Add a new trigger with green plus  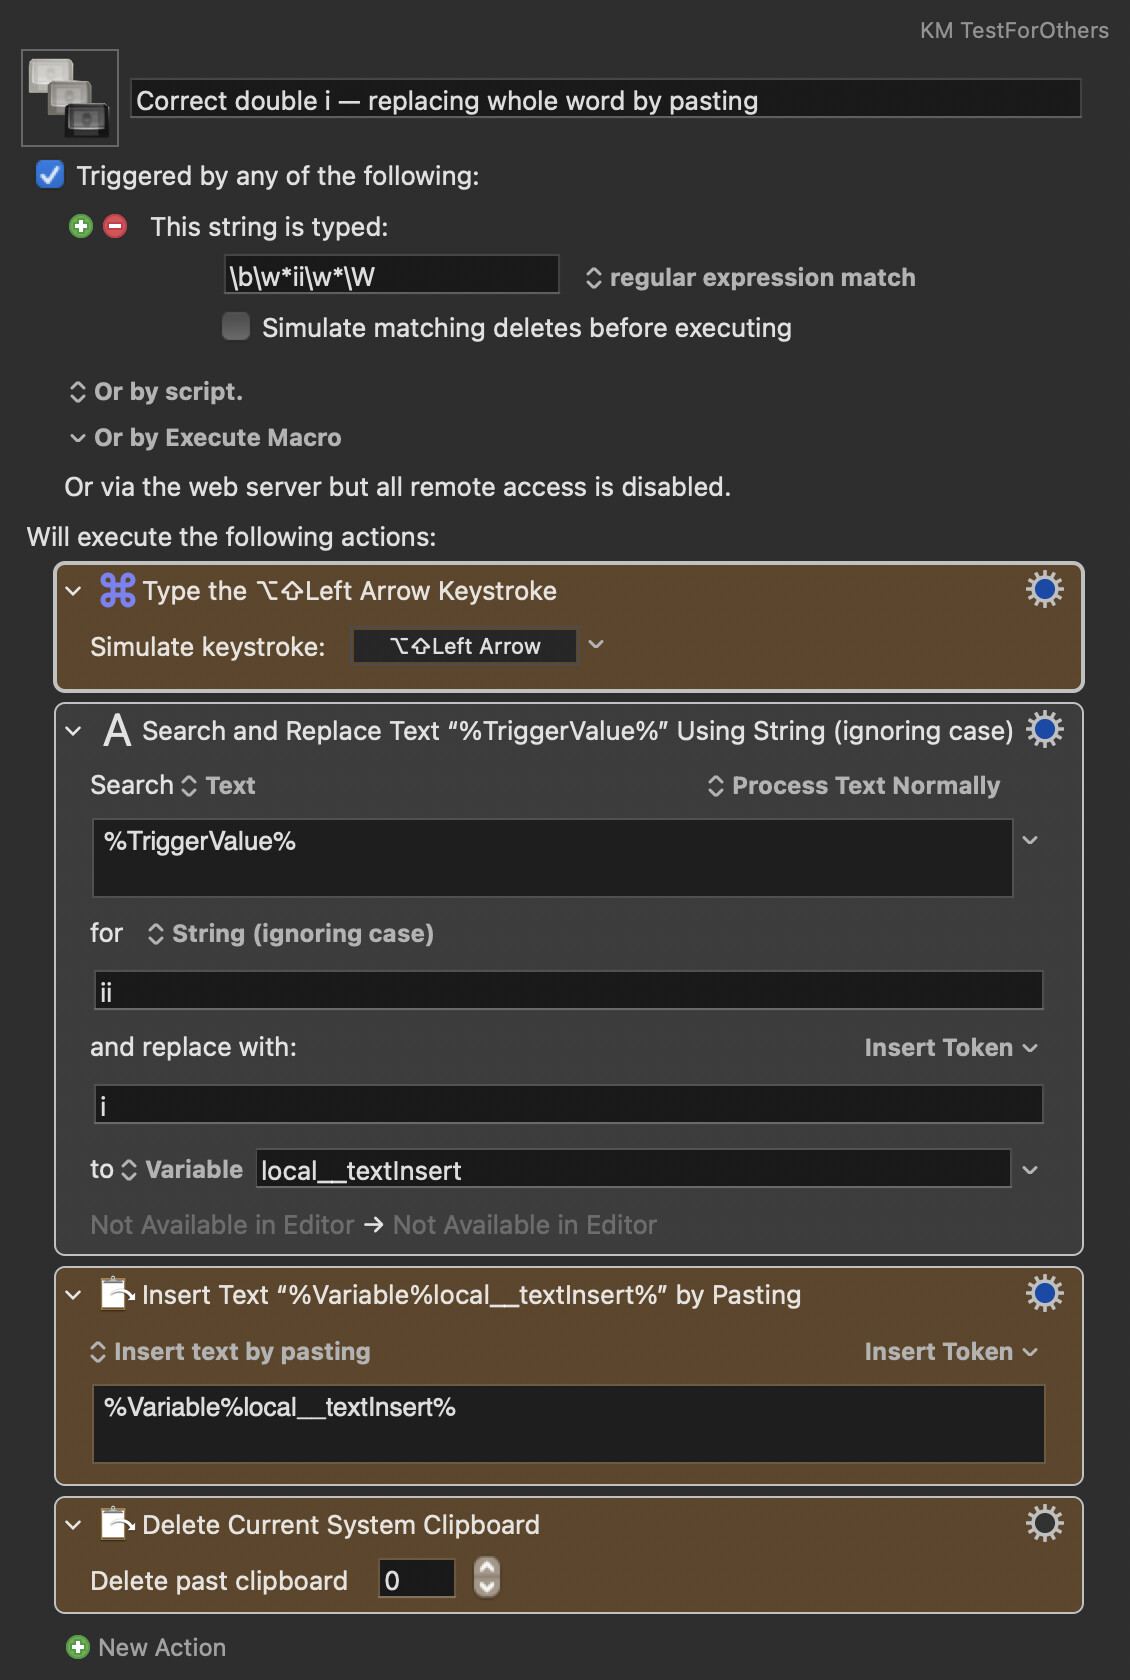pyautogui.click(x=81, y=226)
